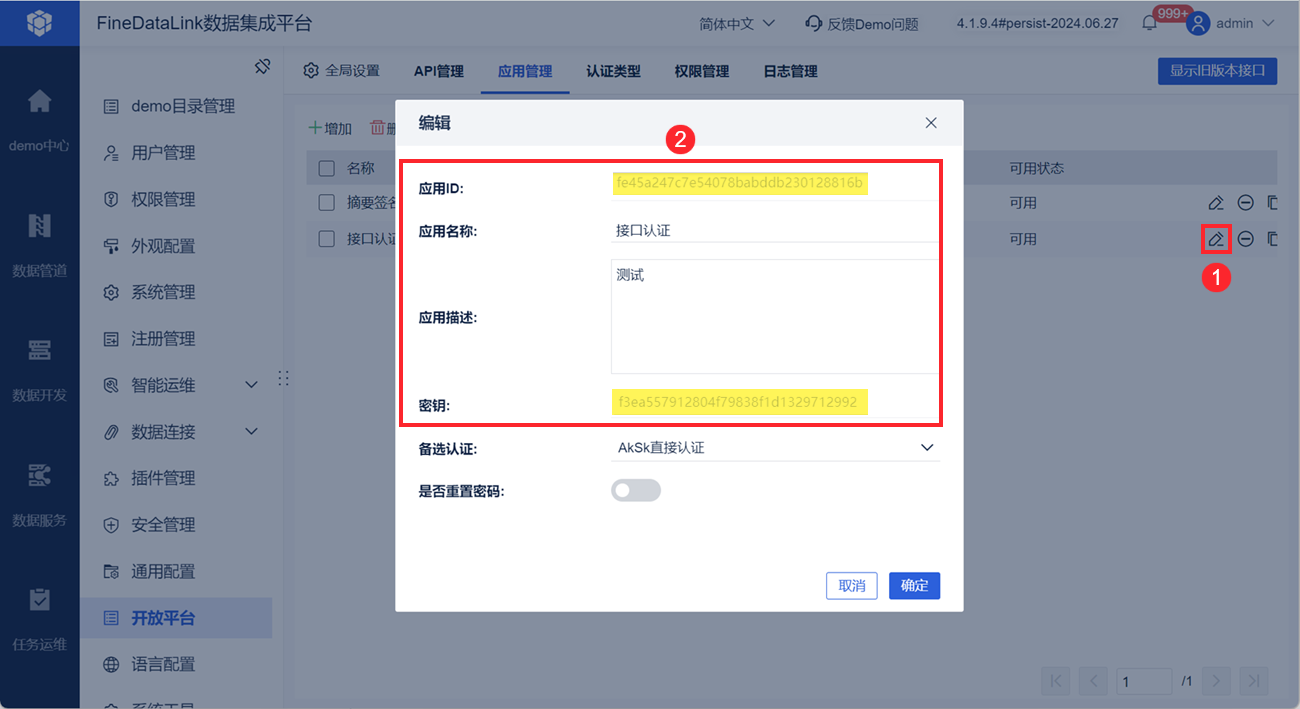The width and height of the screenshot is (1300, 709).
Task: Open the 反馈Demo问题 link
Action: [862, 23]
